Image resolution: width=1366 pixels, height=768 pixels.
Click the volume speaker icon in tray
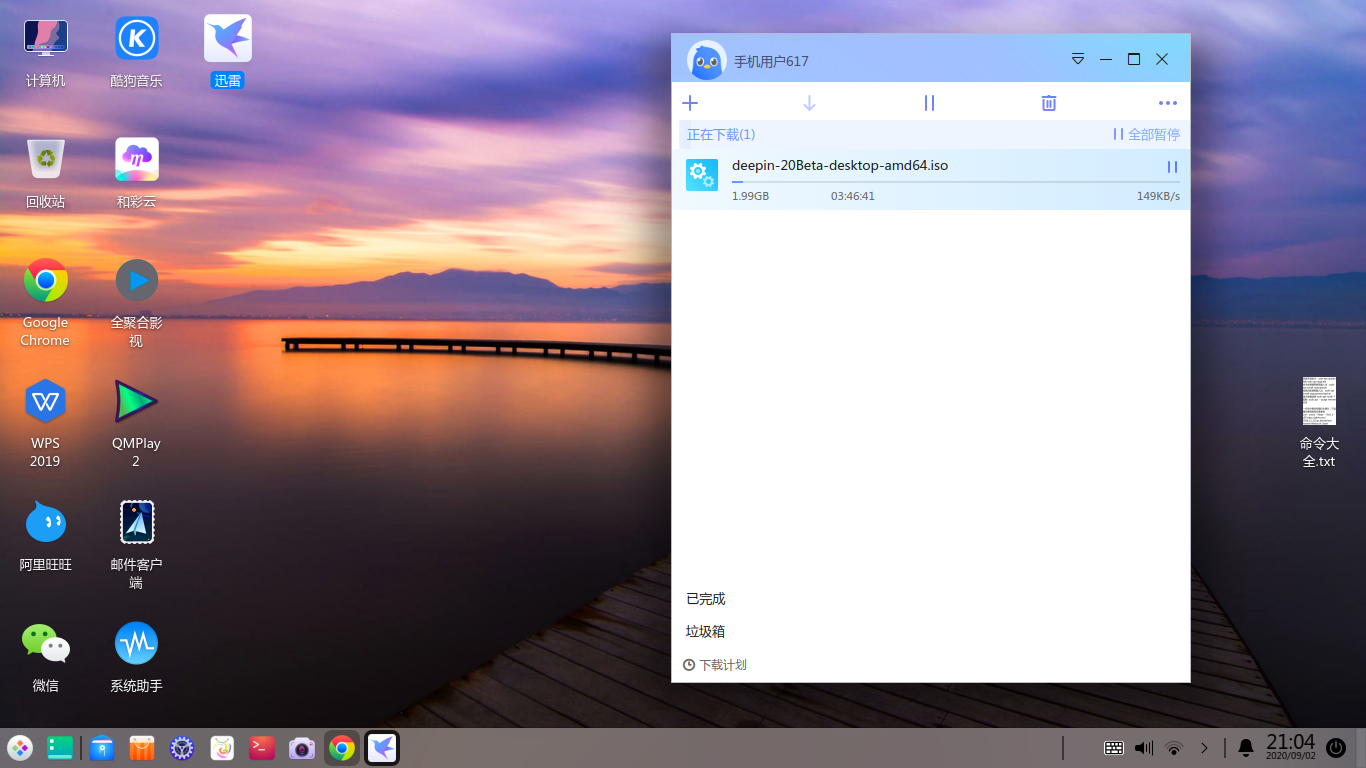point(1144,748)
